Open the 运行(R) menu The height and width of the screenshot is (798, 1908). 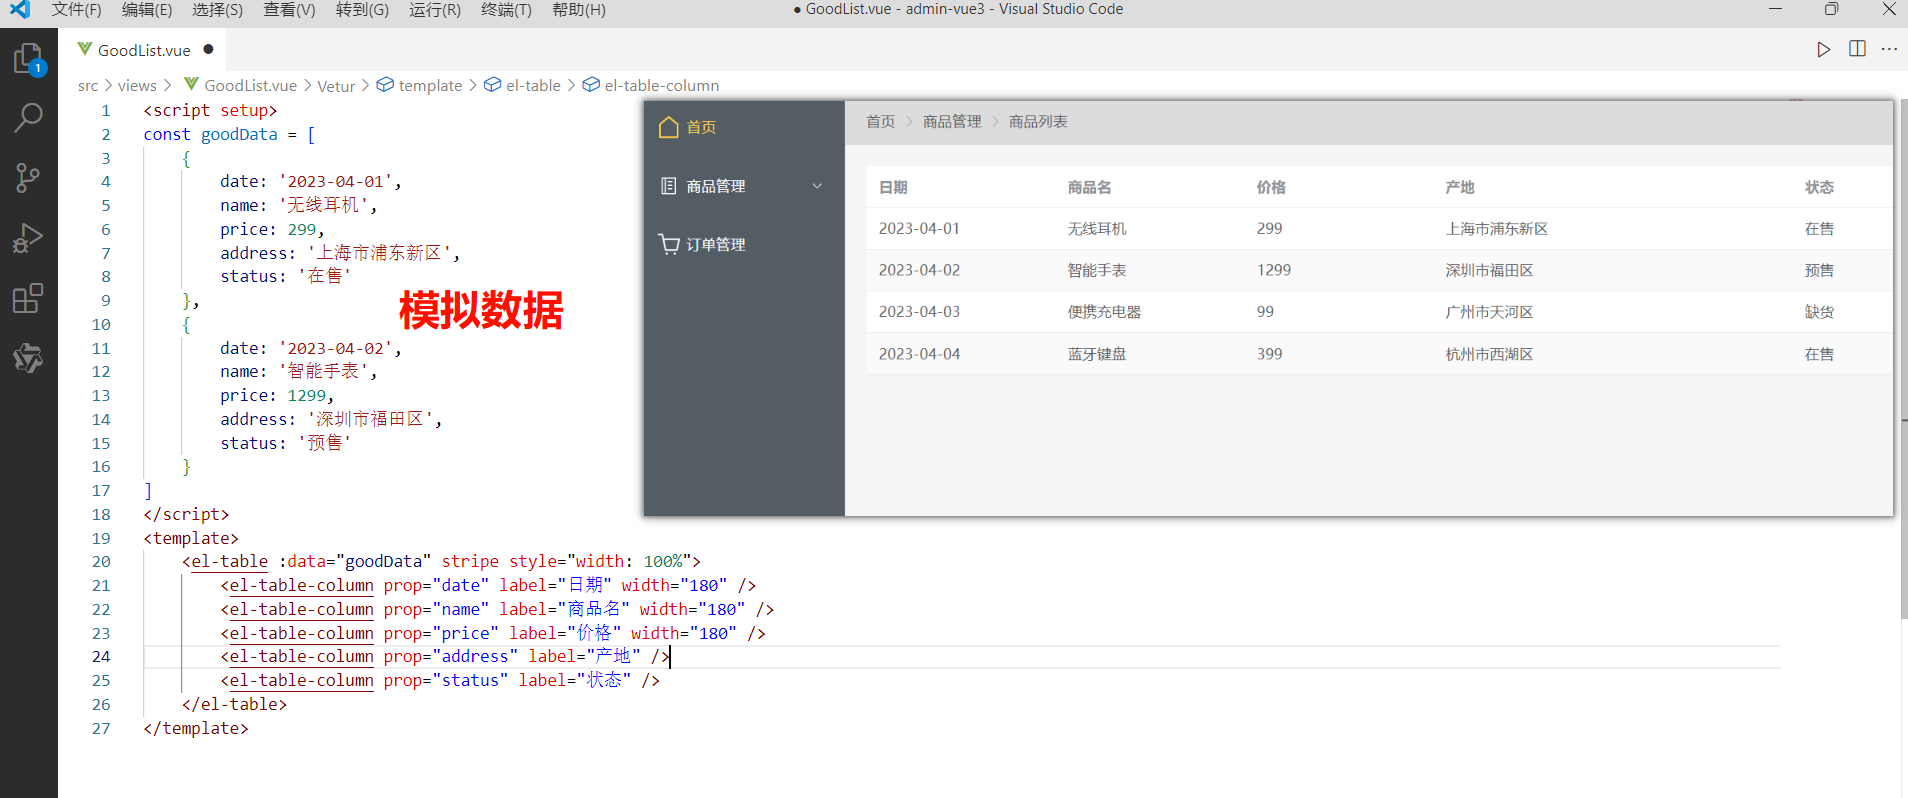click(435, 10)
